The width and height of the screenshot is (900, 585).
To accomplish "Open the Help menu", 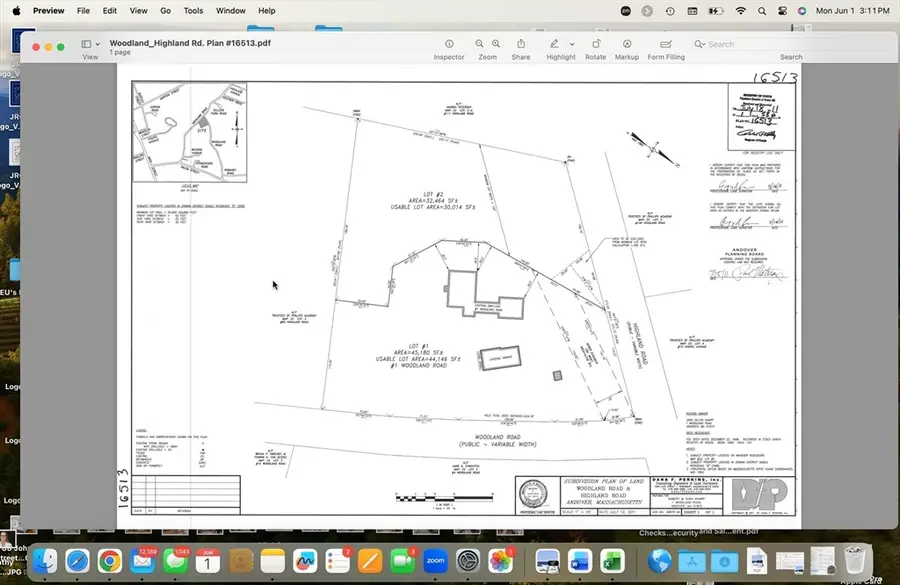I will 266,10.
